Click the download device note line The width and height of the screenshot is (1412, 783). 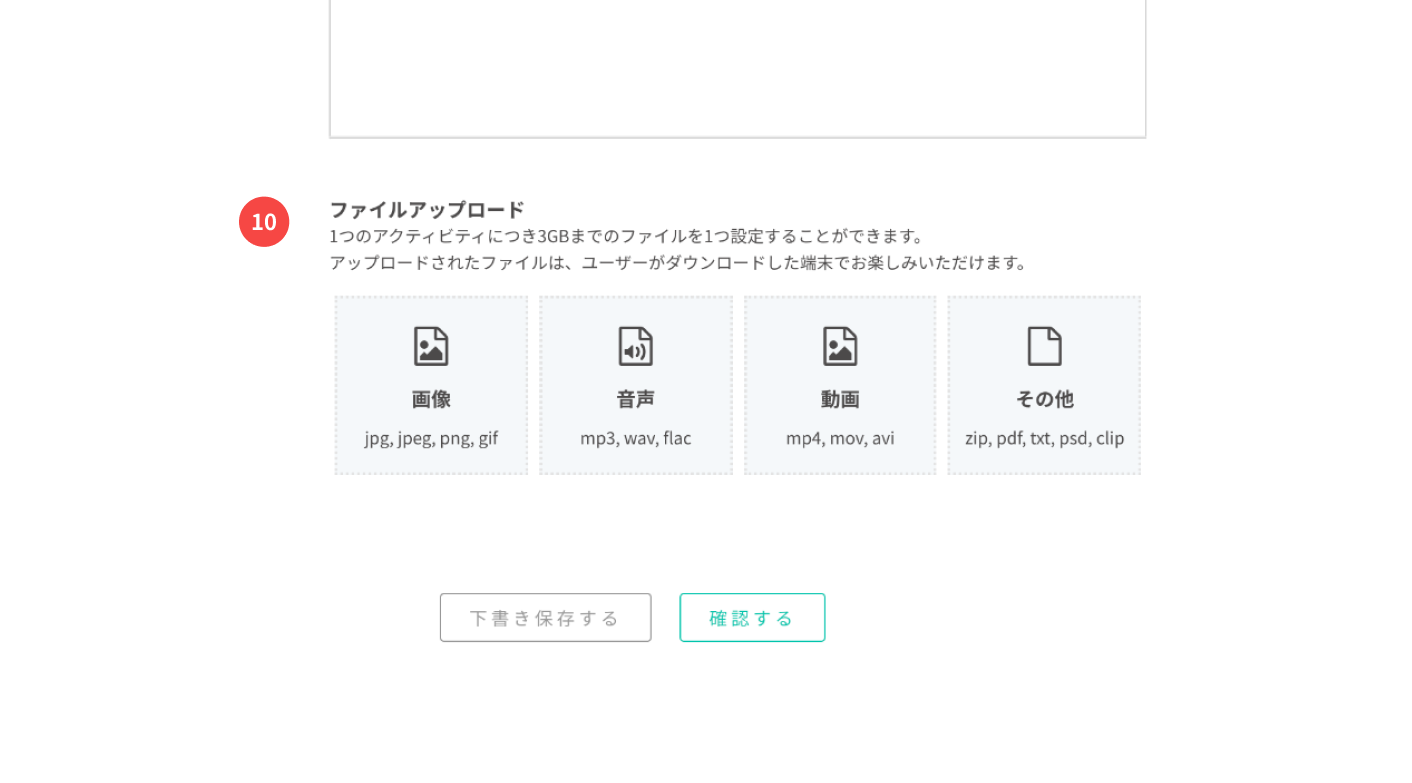click(x=679, y=263)
